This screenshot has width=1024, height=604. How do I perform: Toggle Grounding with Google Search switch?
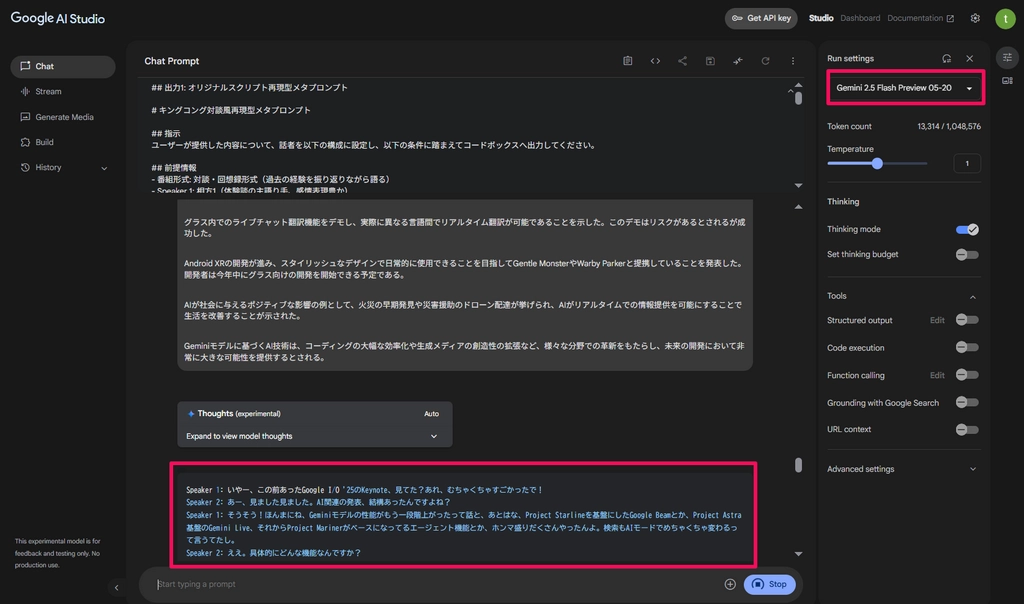(x=967, y=402)
